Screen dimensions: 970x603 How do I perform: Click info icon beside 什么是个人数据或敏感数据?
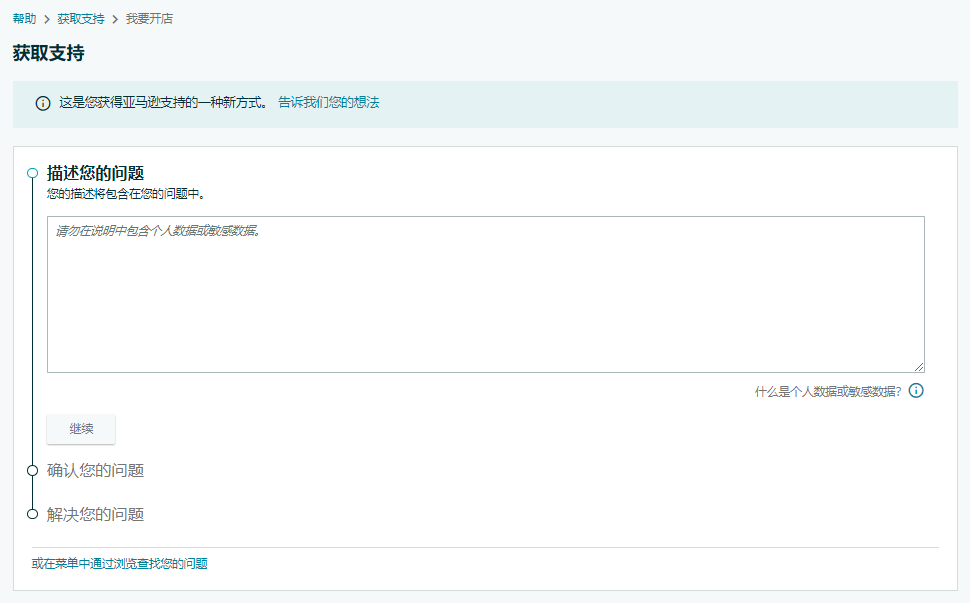pos(915,391)
